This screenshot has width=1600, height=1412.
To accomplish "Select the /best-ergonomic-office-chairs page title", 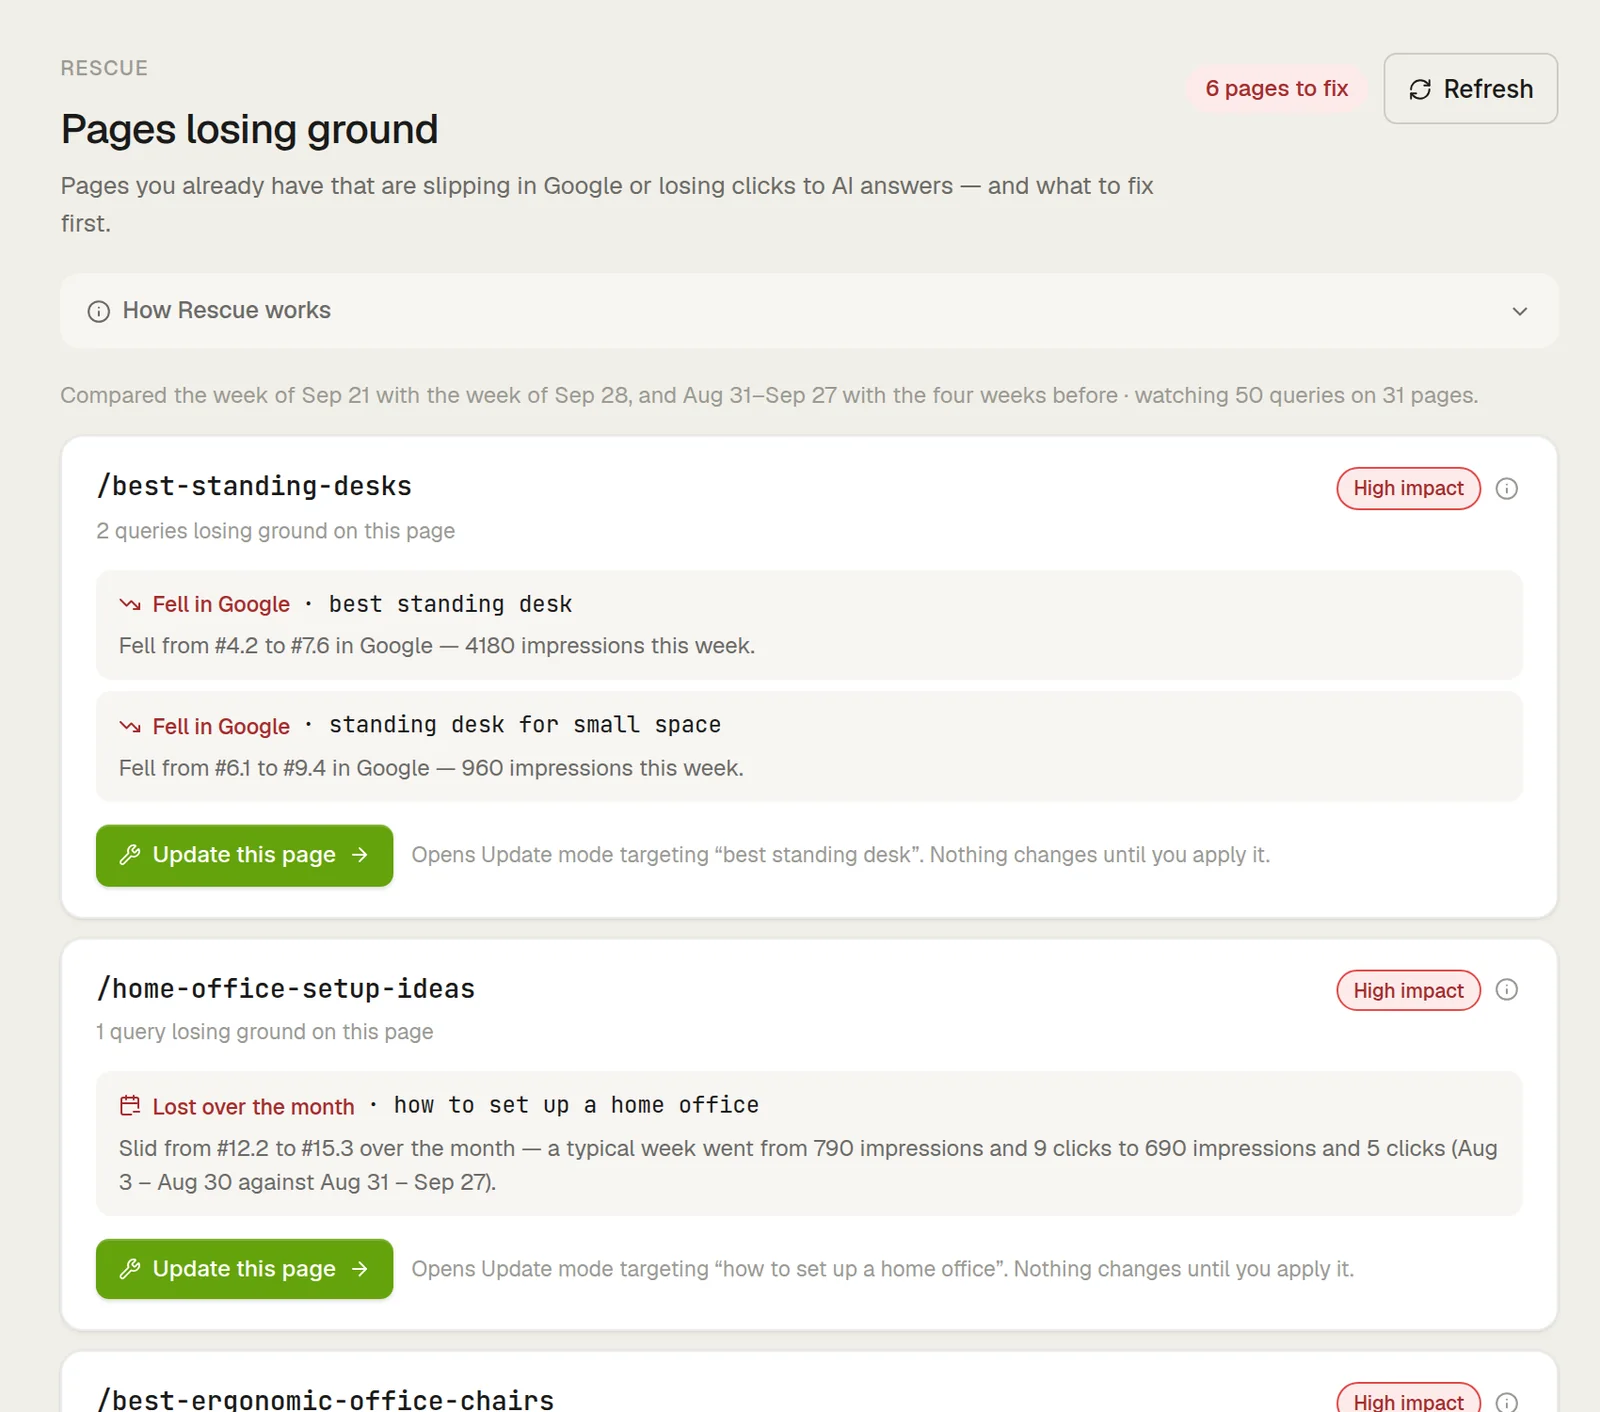I will click(x=325, y=1399).
